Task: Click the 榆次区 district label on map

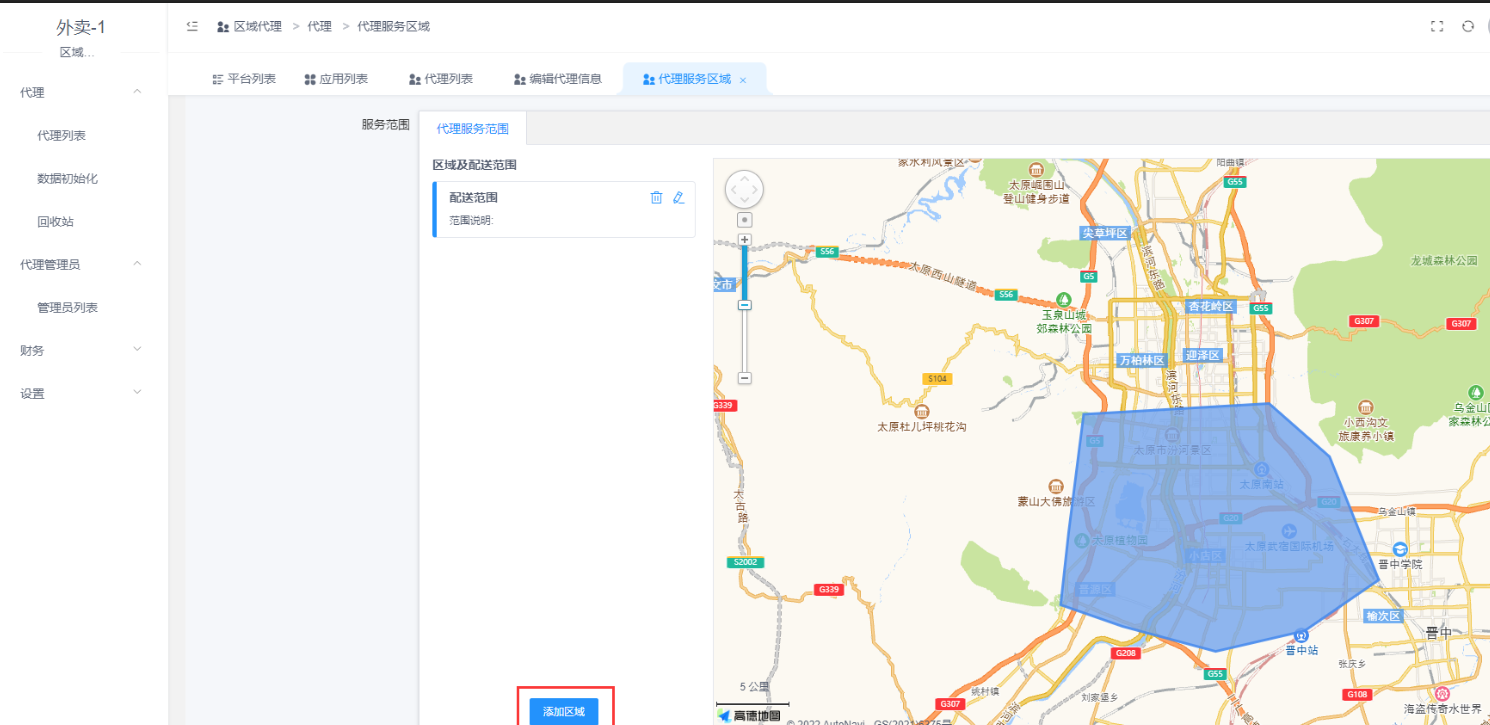Action: 1384,616
